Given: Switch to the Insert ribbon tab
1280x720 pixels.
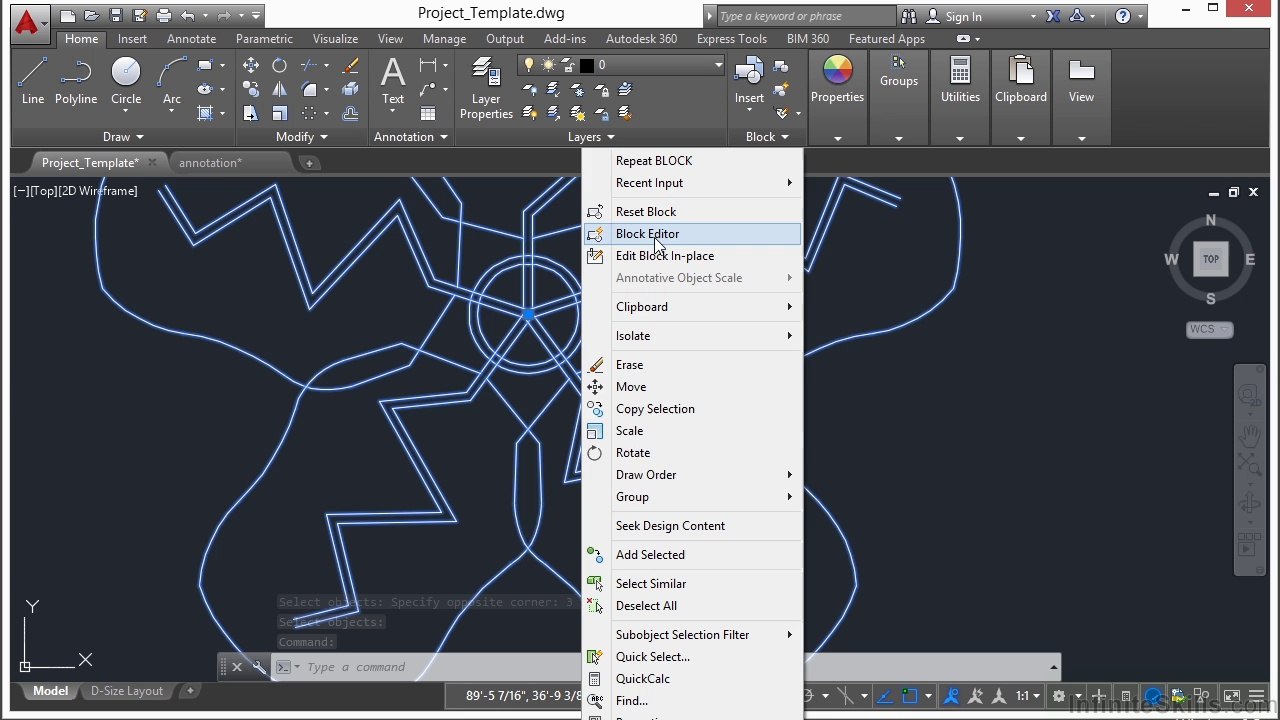Looking at the screenshot, I should coord(132,39).
